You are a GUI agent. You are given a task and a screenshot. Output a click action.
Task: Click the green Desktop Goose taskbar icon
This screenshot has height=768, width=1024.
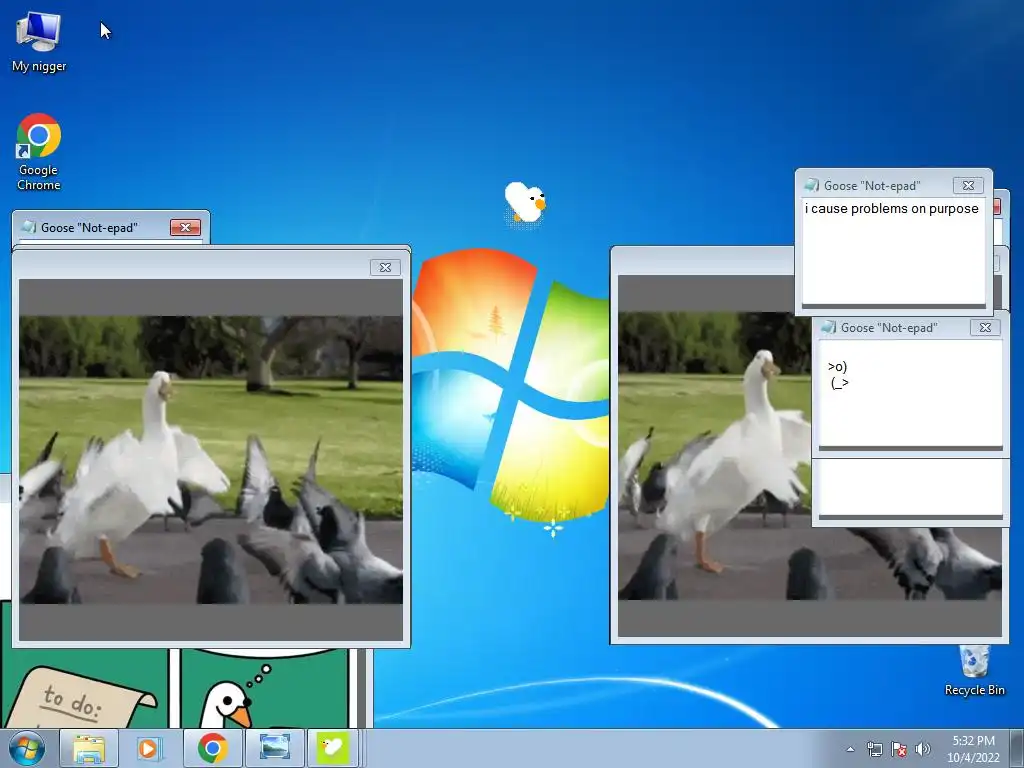tap(333, 748)
